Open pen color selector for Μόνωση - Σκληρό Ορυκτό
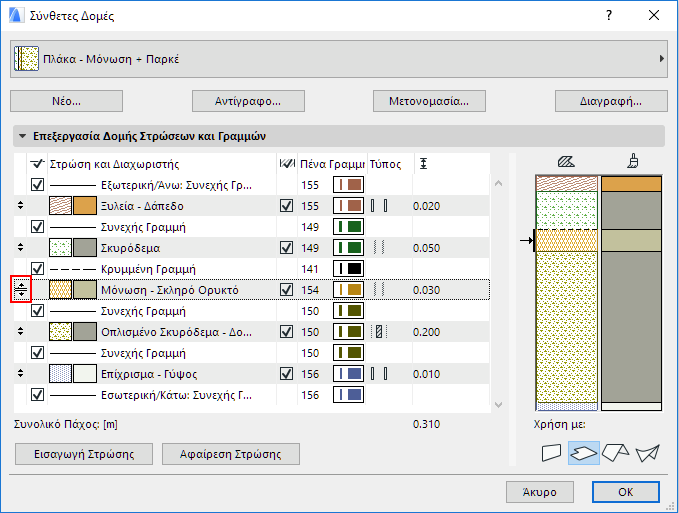 pos(348,290)
